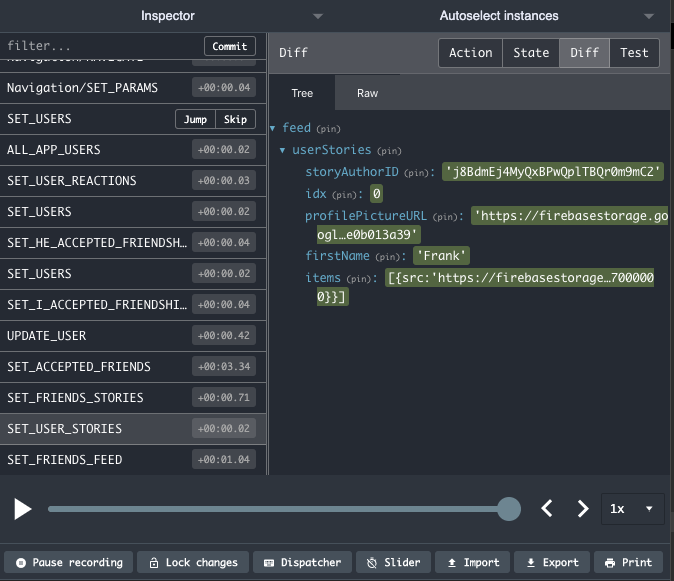
Task: Step to previous action with left chevron
Action: click(x=547, y=509)
